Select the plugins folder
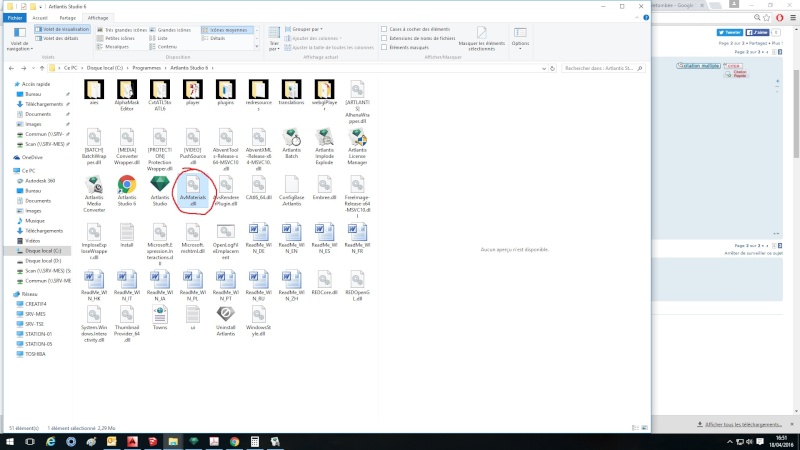 (x=226, y=92)
